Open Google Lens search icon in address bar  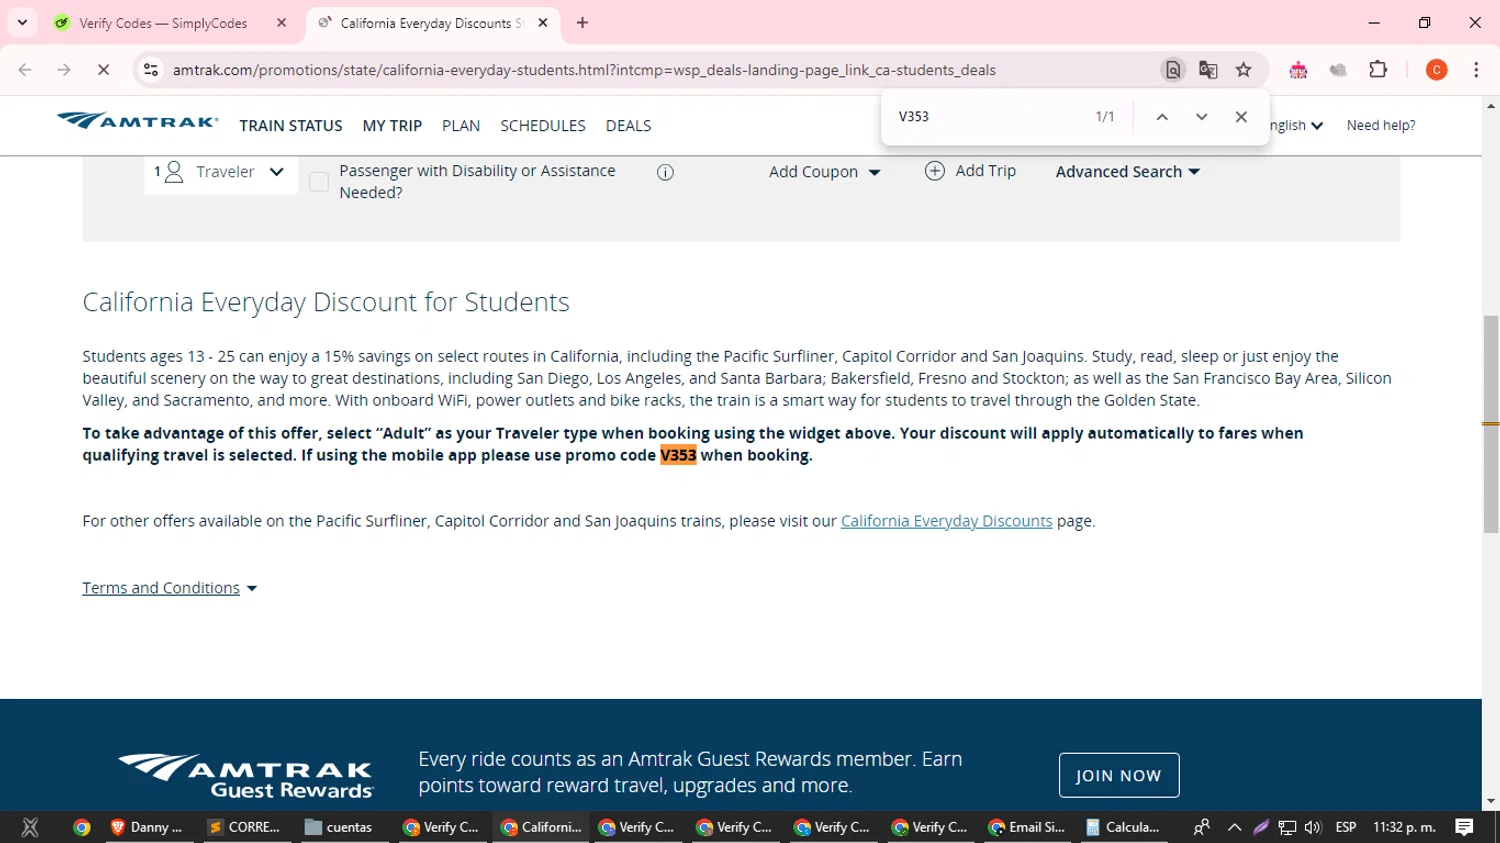click(x=1173, y=70)
